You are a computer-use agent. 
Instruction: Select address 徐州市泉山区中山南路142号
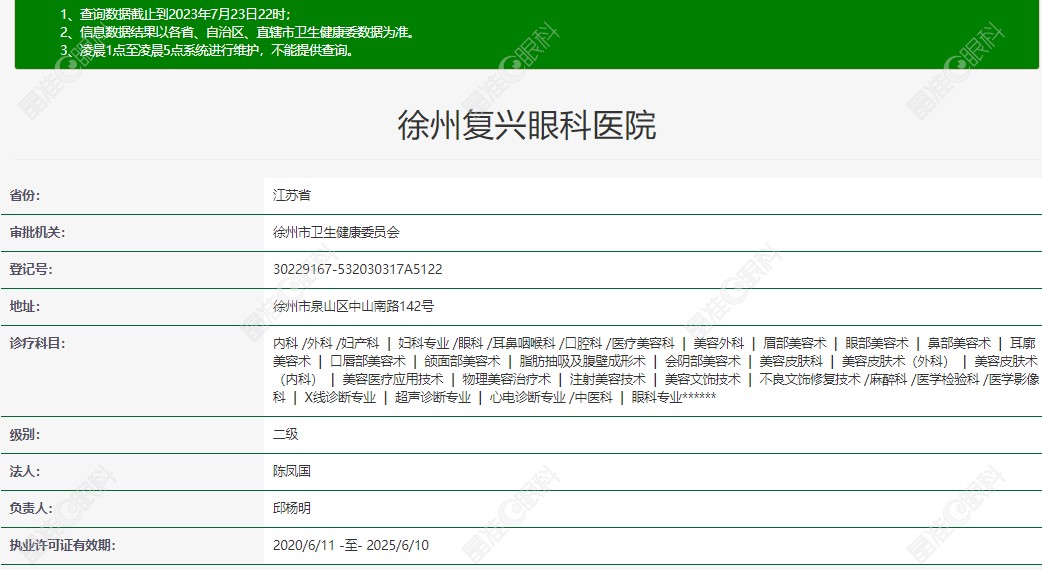click(354, 306)
